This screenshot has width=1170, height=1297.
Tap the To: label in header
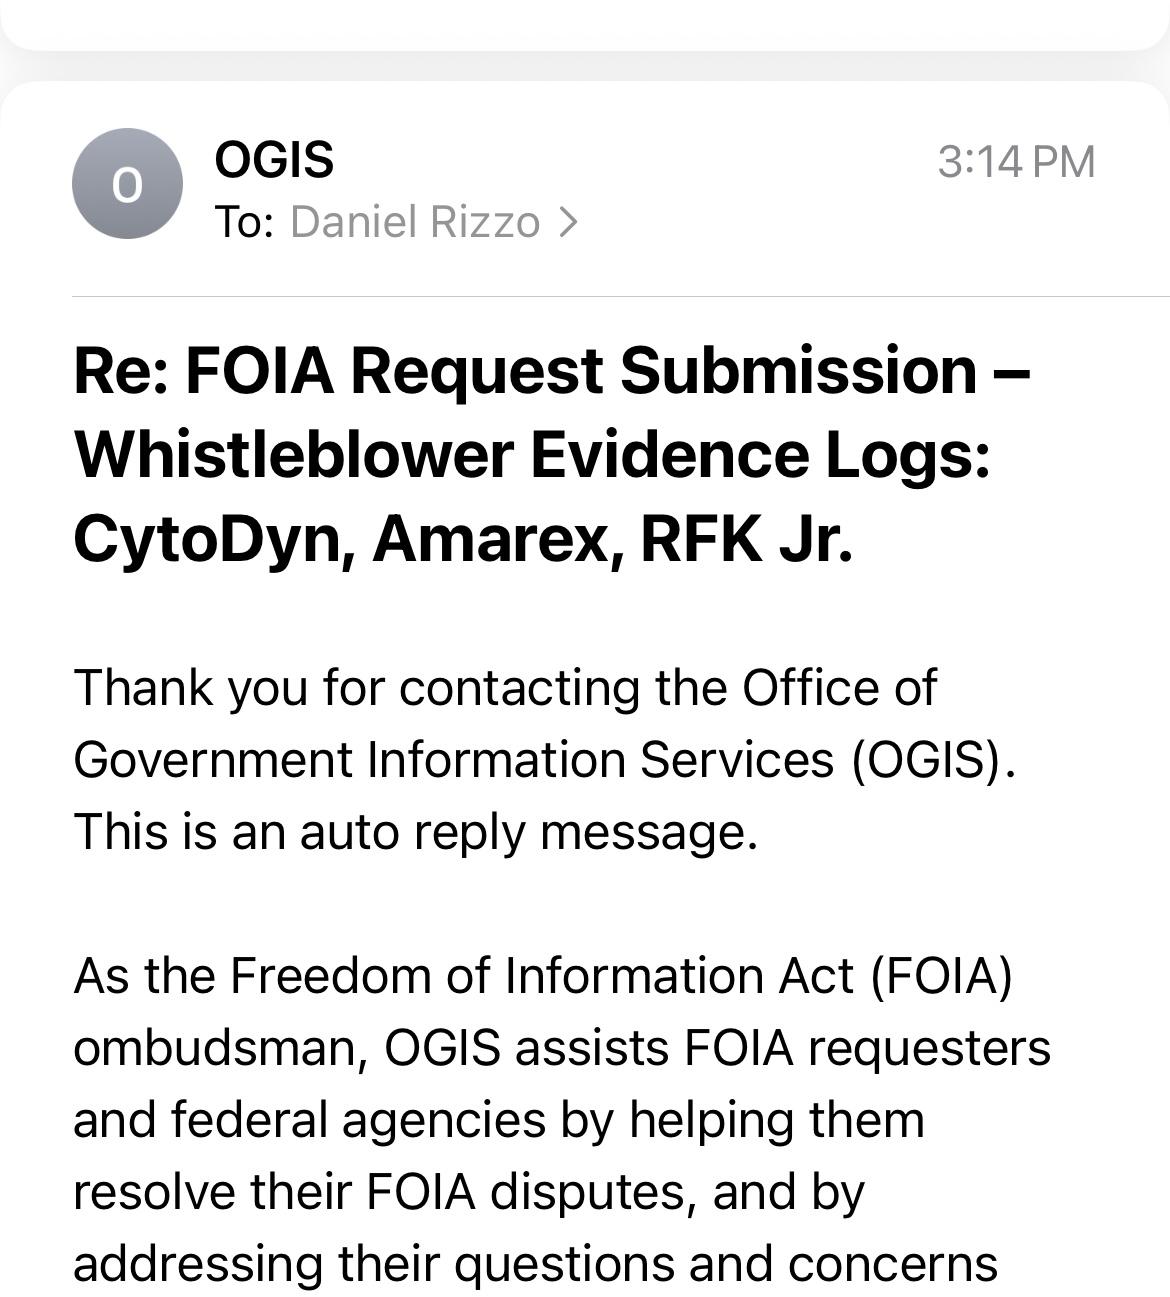pos(244,222)
